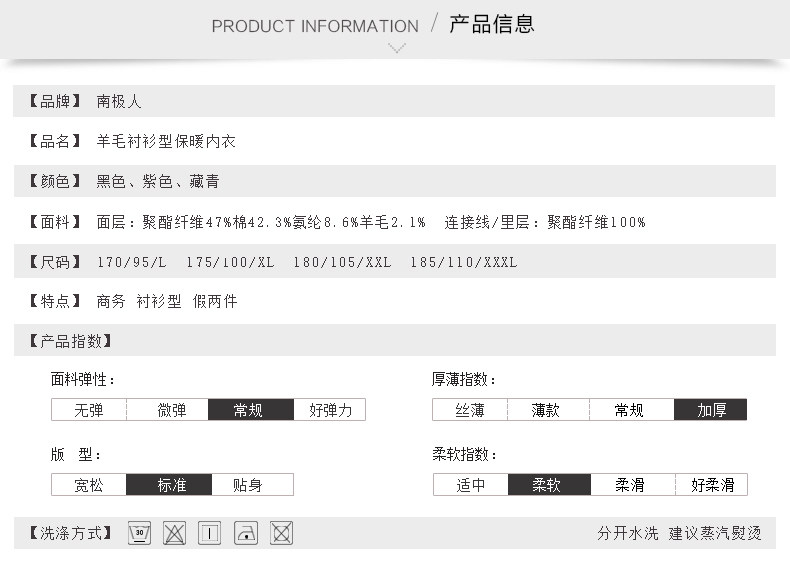Click the low-heat iron care icon
790x566 pixels.
click(246, 533)
